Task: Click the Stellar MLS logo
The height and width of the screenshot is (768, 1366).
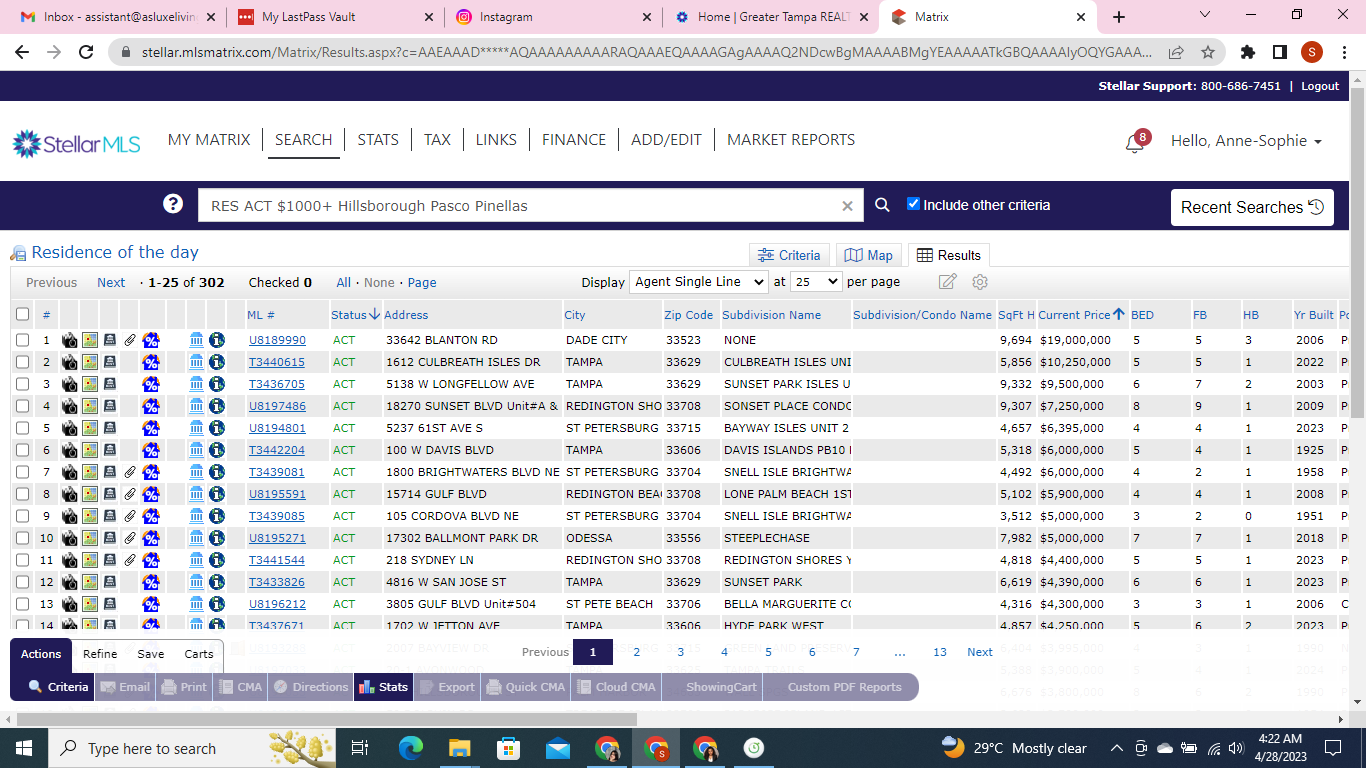Action: coord(77,143)
